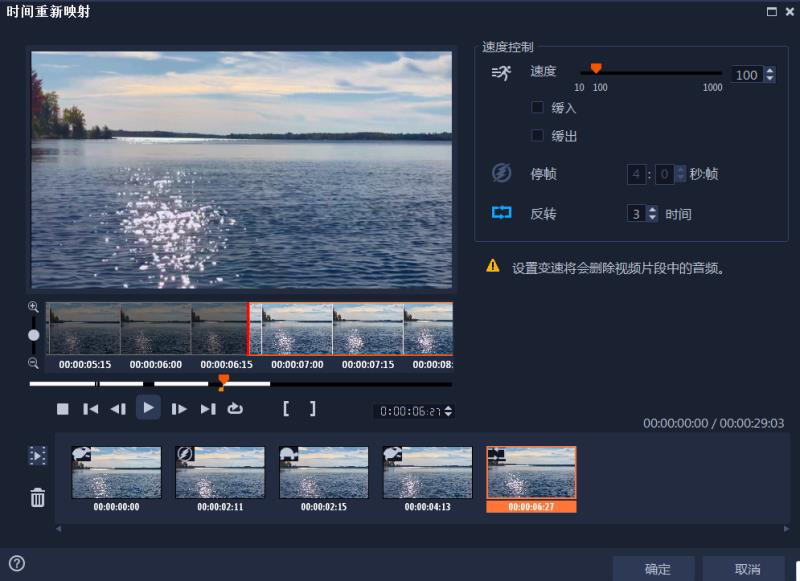The width and height of the screenshot is (800, 581).
Task: Click the filmstrip frame at 00:00:07:00
Action: 297,329
